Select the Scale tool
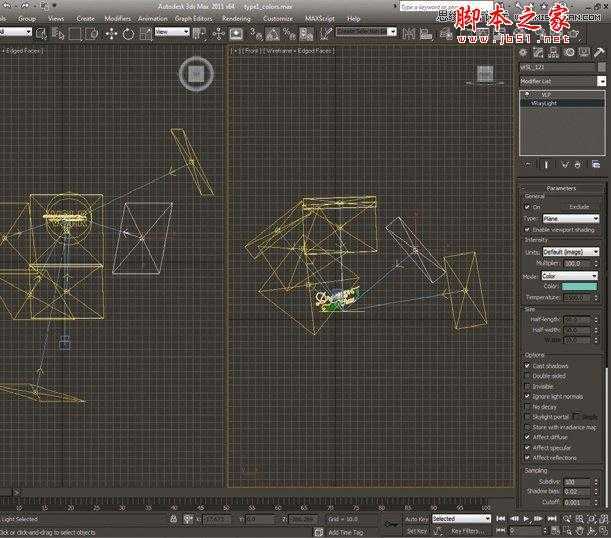This screenshot has height=538, width=611. point(145,34)
